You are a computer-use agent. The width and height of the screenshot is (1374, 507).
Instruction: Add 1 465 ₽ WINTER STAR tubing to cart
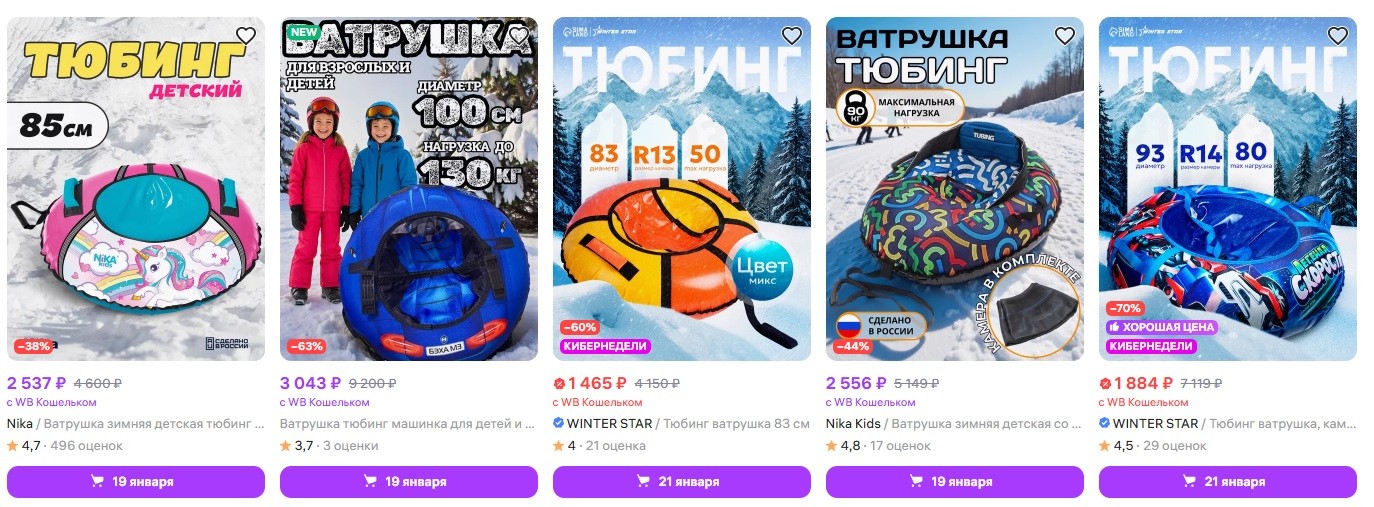682,482
